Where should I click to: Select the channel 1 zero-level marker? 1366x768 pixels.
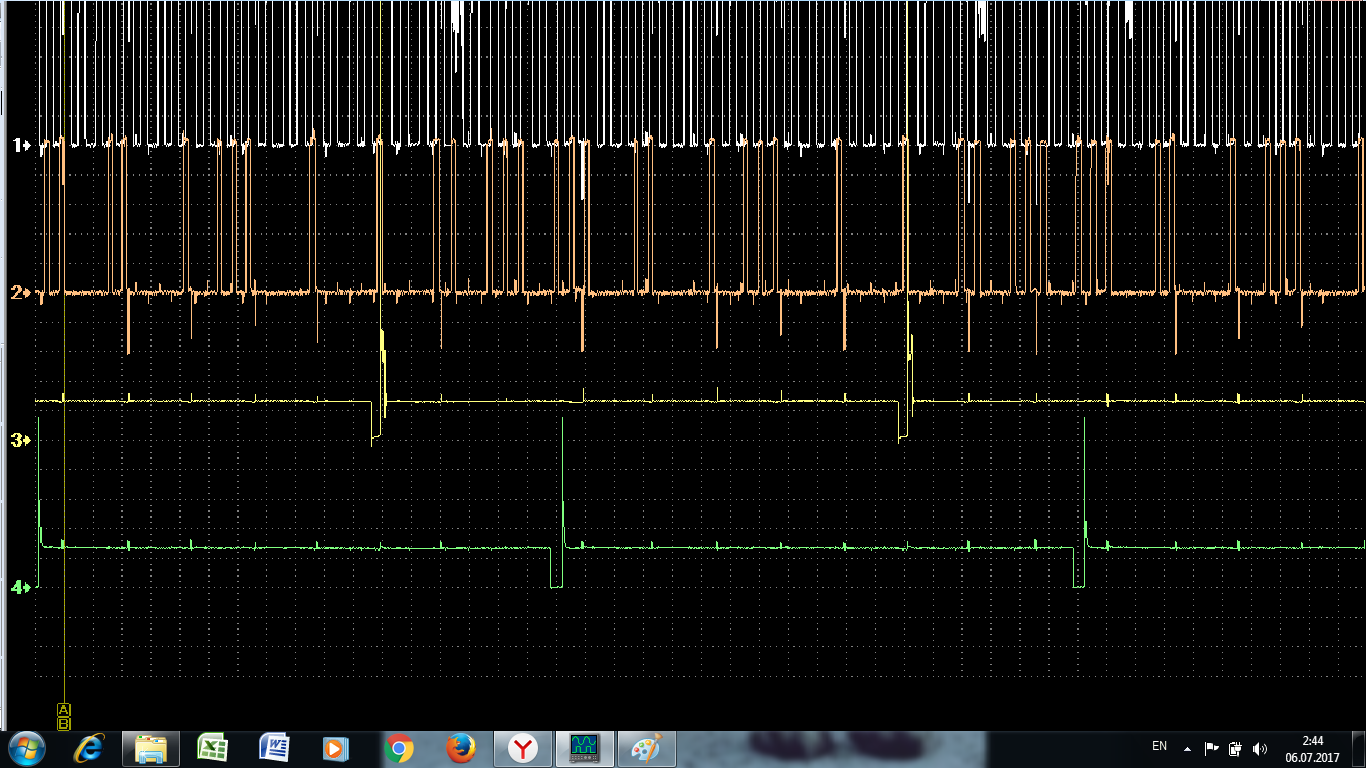pyautogui.click(x=22, y=145)
